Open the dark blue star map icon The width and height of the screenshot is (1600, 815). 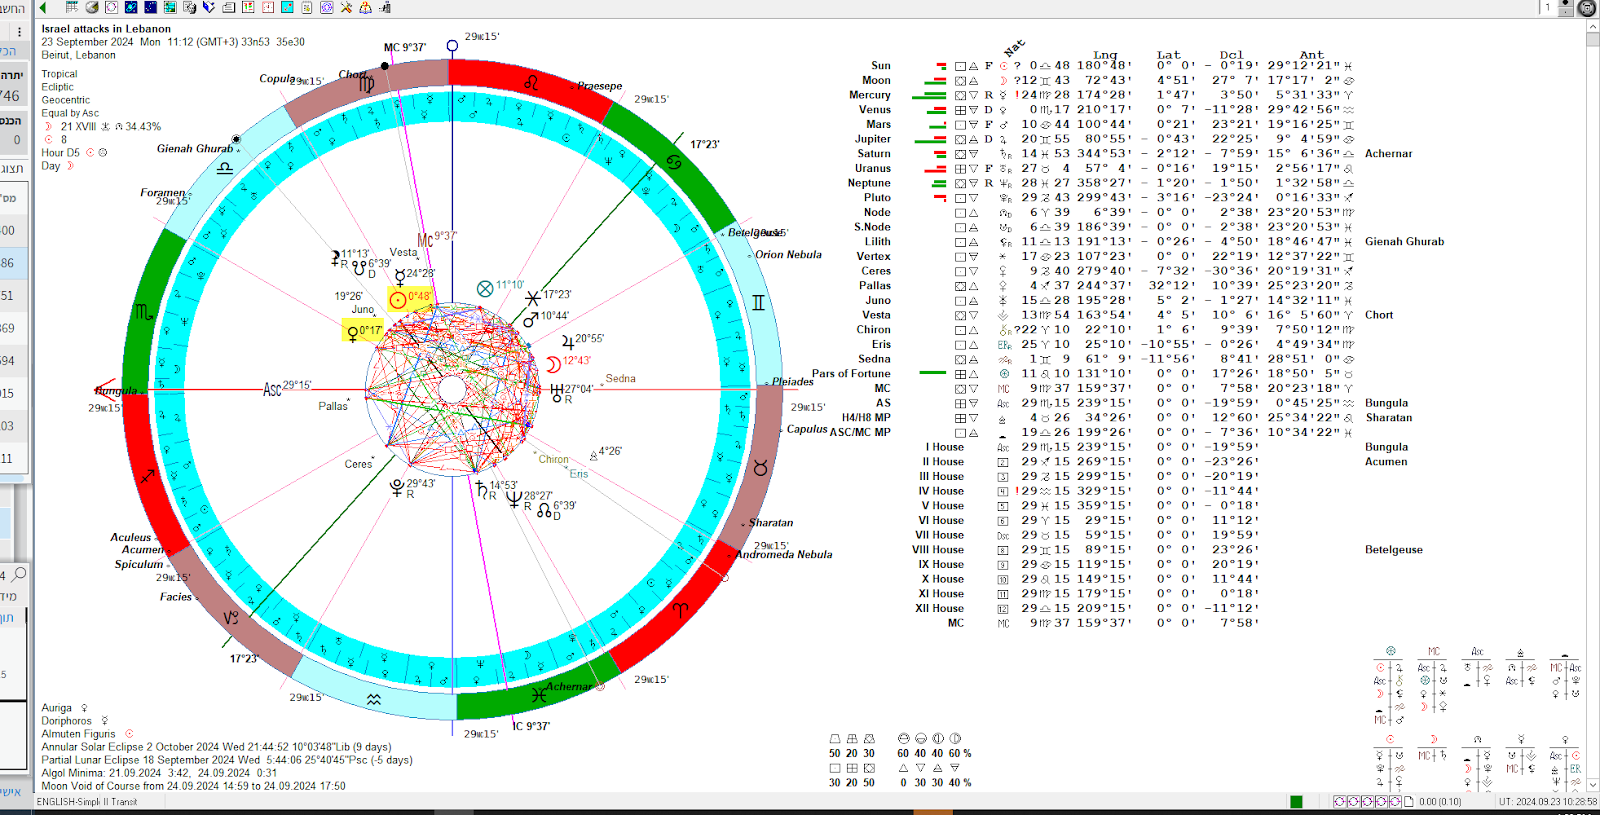(x=151, y=7)
